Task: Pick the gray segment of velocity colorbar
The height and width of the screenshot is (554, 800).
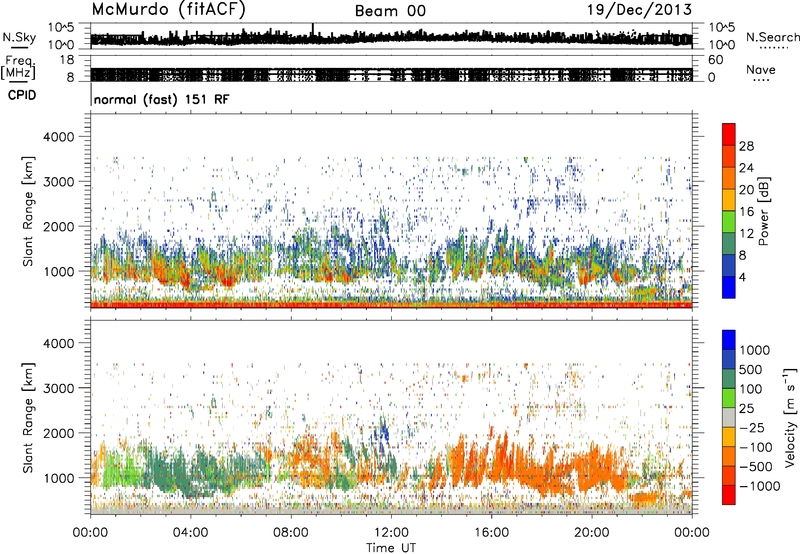Action: click(729, 417)
